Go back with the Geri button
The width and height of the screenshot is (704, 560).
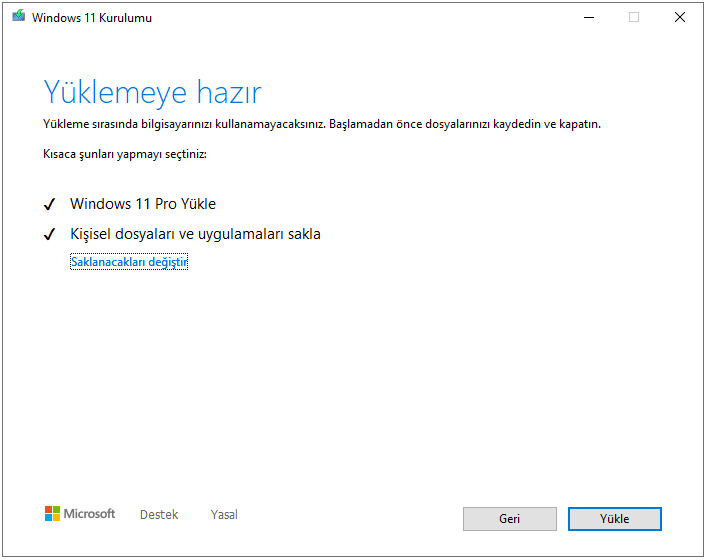click(x=510, y=519)
